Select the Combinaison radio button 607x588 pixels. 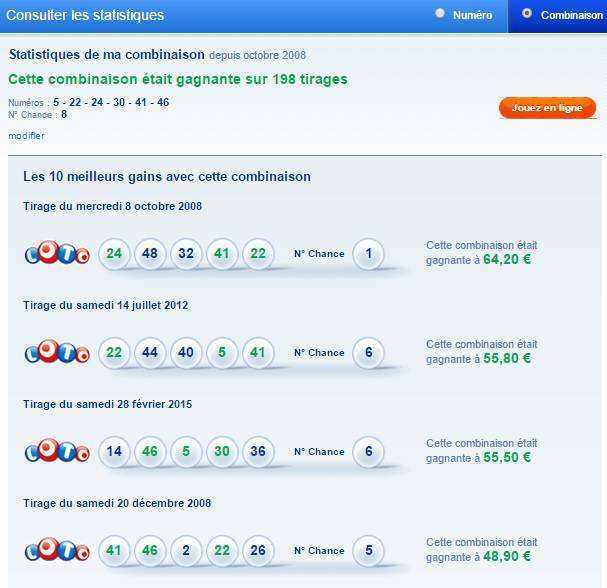coord(526,14)
